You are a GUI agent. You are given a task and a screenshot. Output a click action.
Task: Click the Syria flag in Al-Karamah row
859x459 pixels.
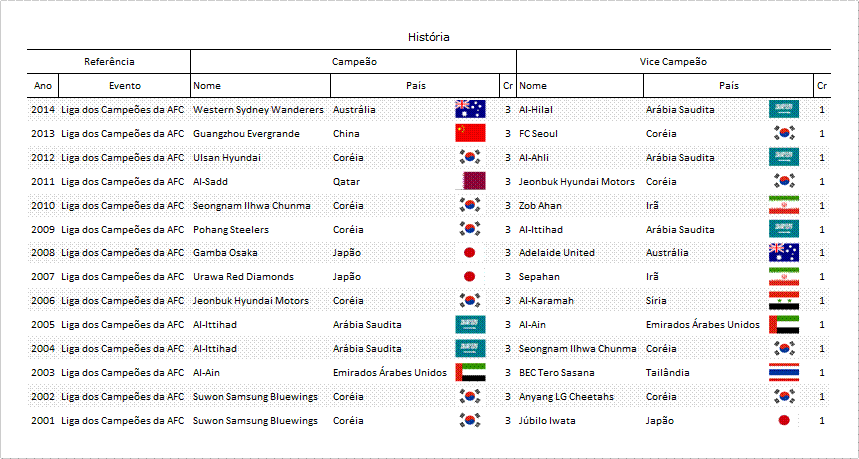(x=783, y=301)
